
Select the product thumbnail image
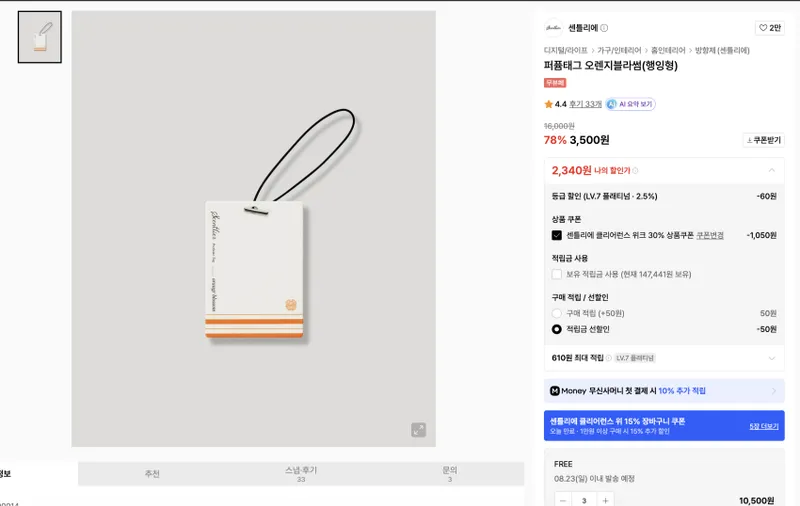40,37
